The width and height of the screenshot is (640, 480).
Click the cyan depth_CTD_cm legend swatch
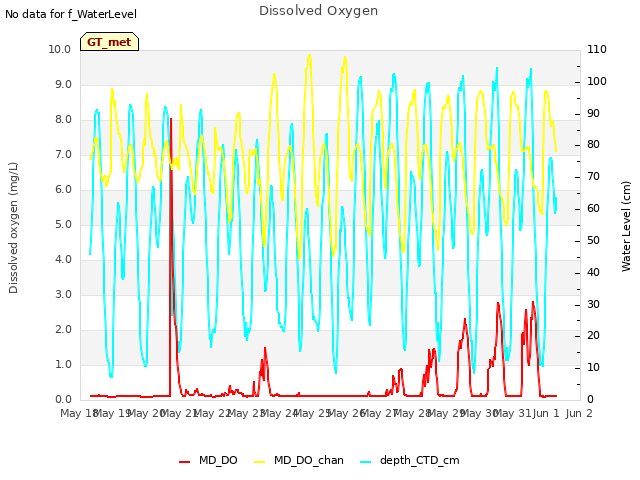click(366, 462)
